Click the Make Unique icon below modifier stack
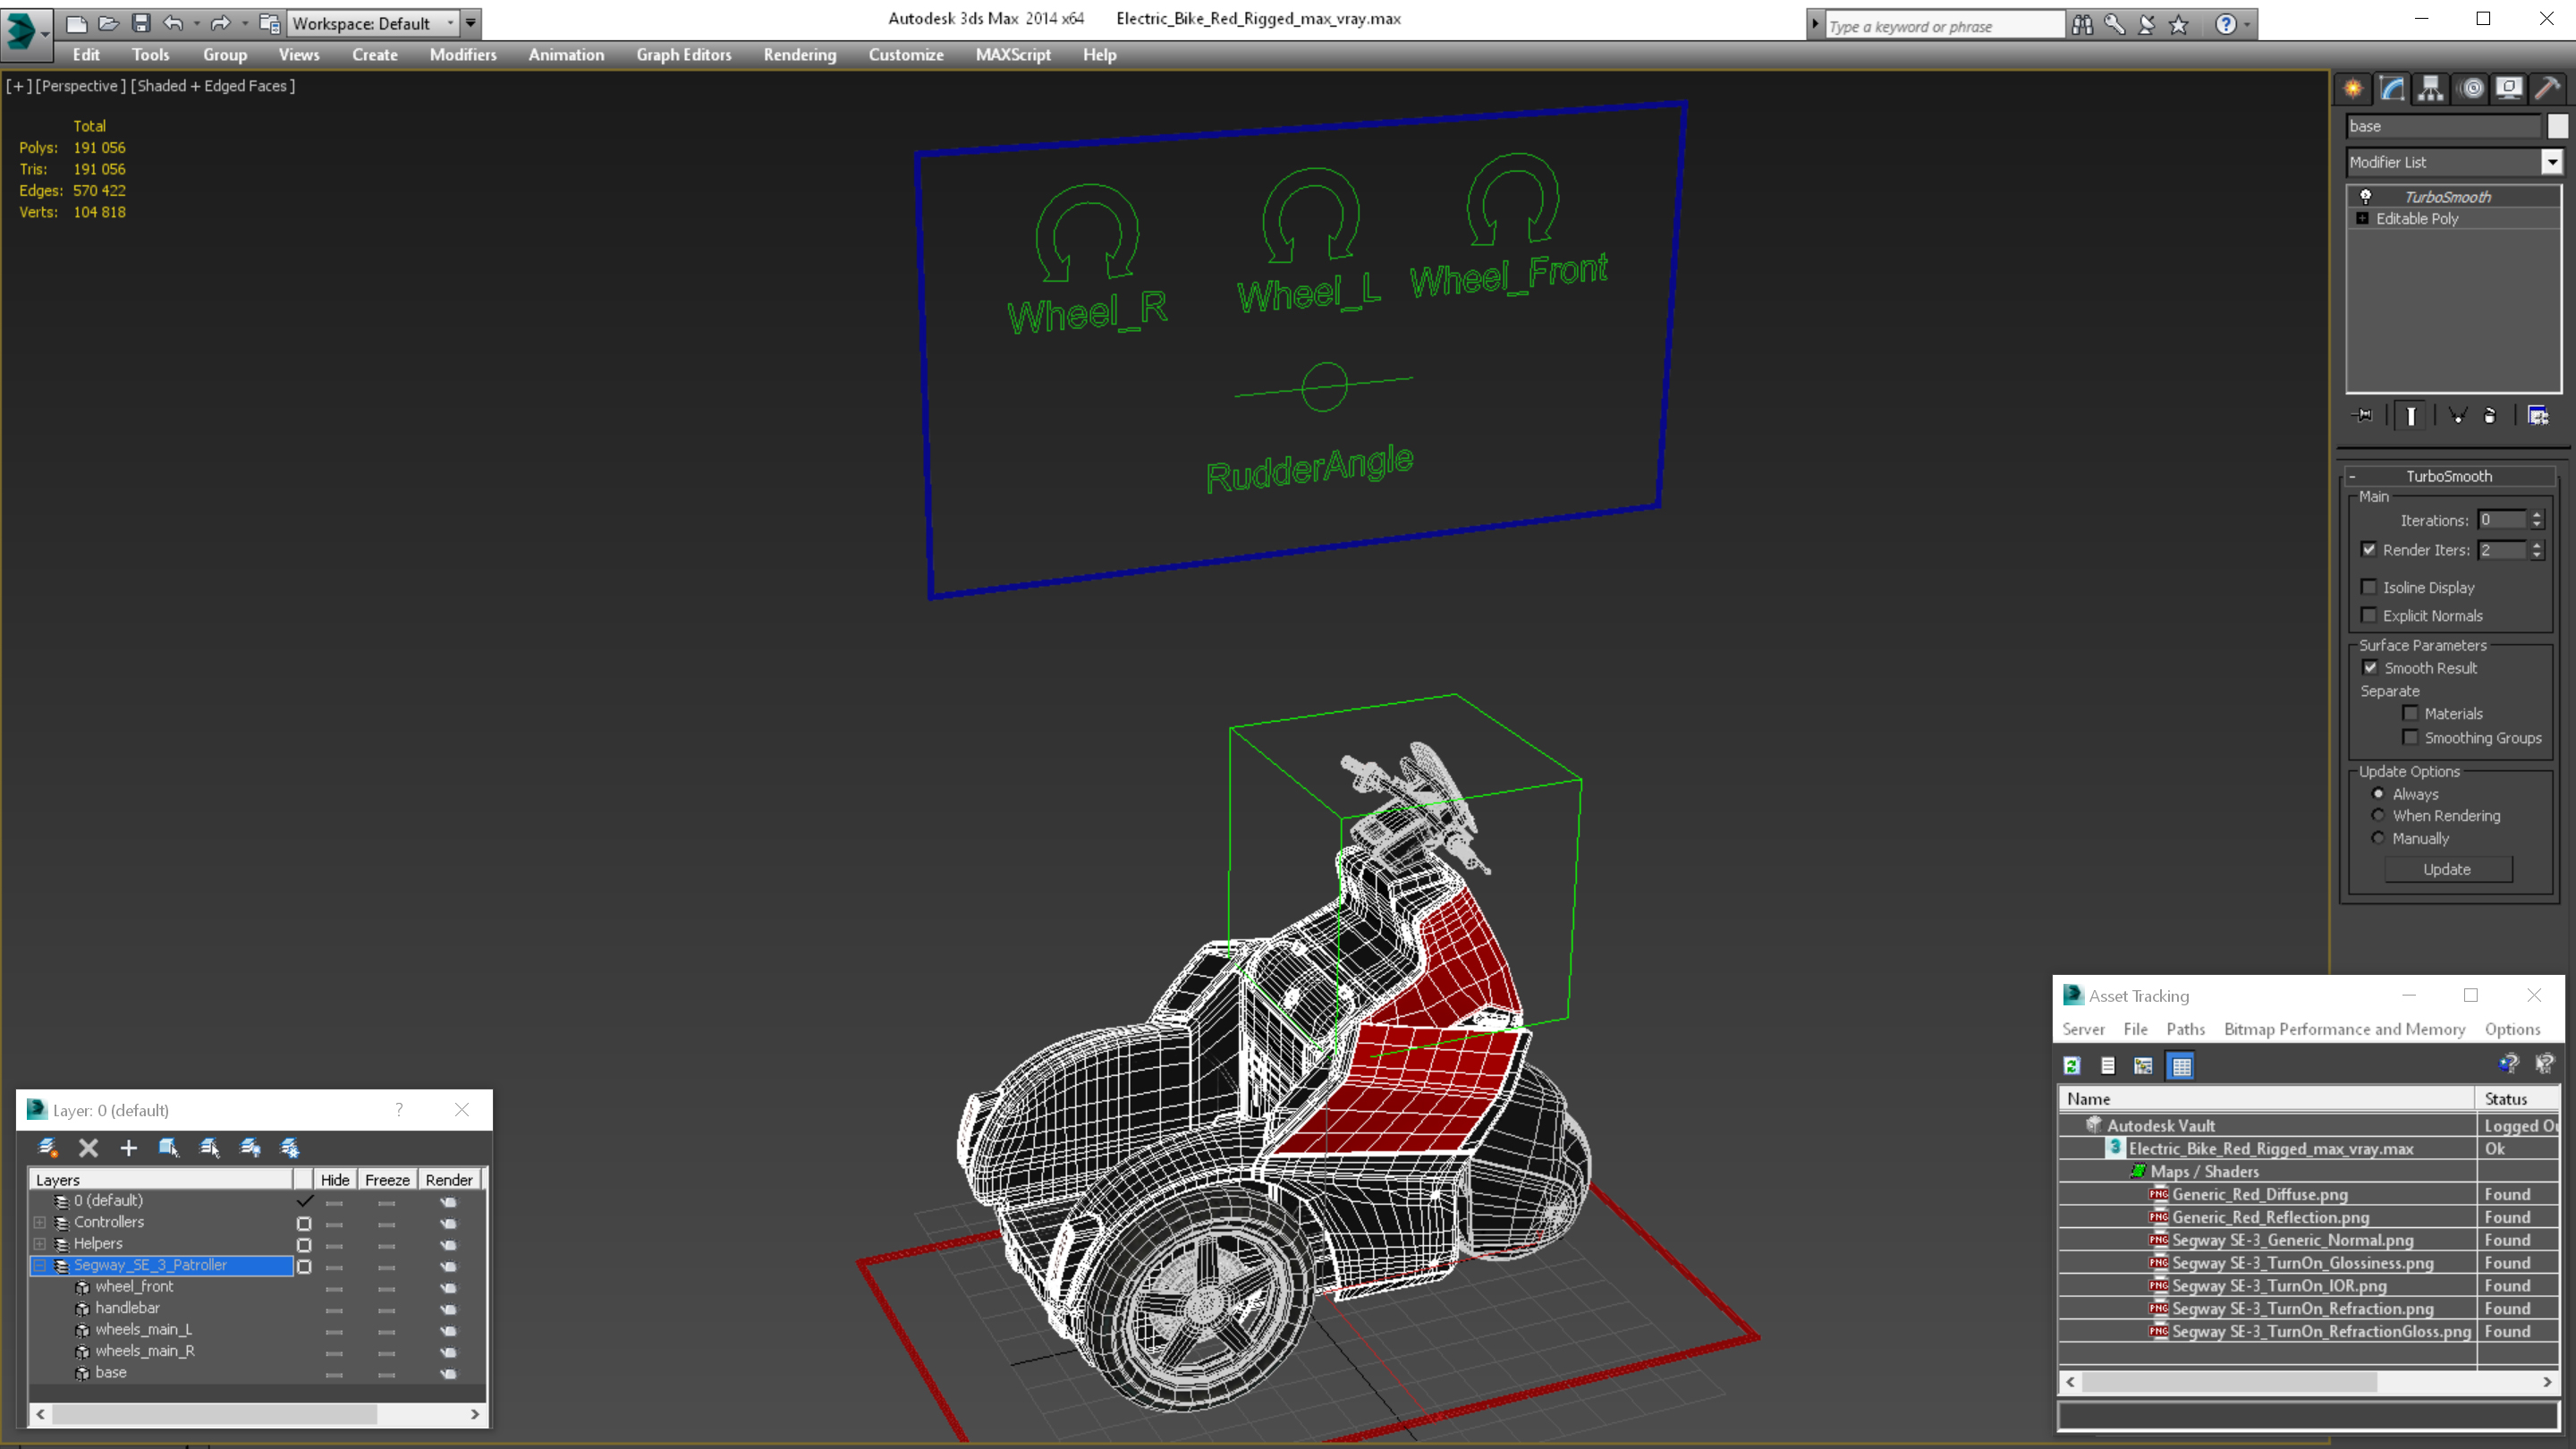Image resolution: width=2576 pixels, height=1449 pixels. point(2457,415)
